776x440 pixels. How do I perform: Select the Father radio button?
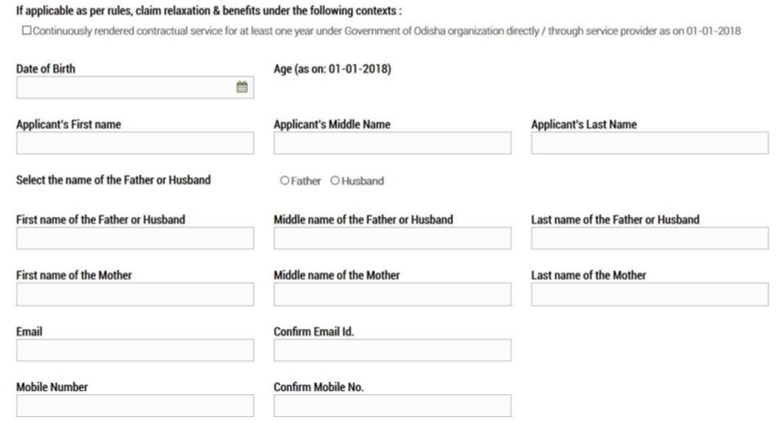285,181
